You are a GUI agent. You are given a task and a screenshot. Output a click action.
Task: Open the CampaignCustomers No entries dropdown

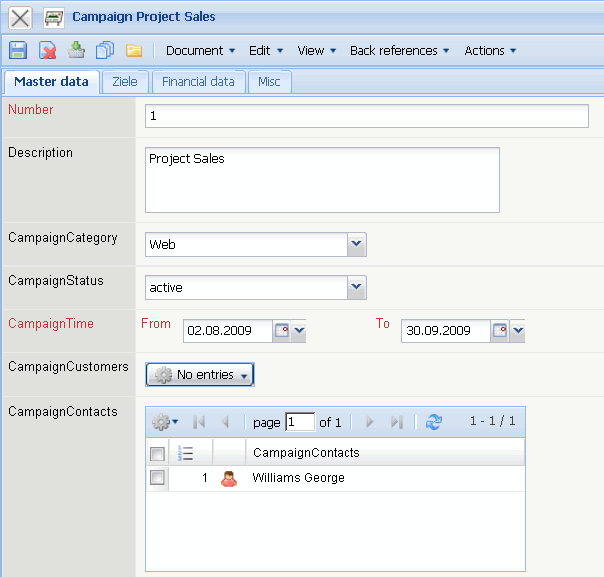point(200,375)
